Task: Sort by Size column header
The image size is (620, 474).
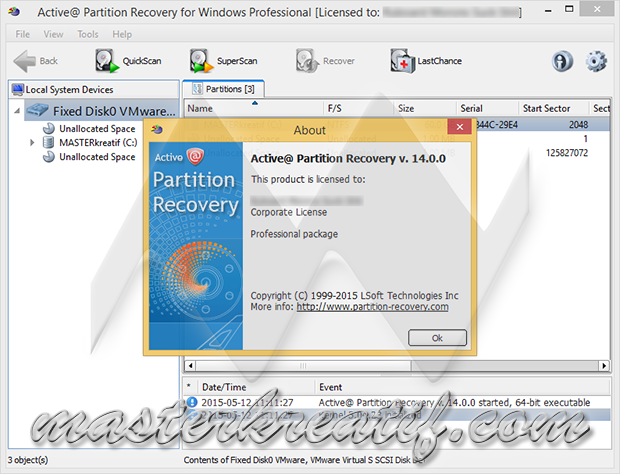Action: [x=425, y=108]
